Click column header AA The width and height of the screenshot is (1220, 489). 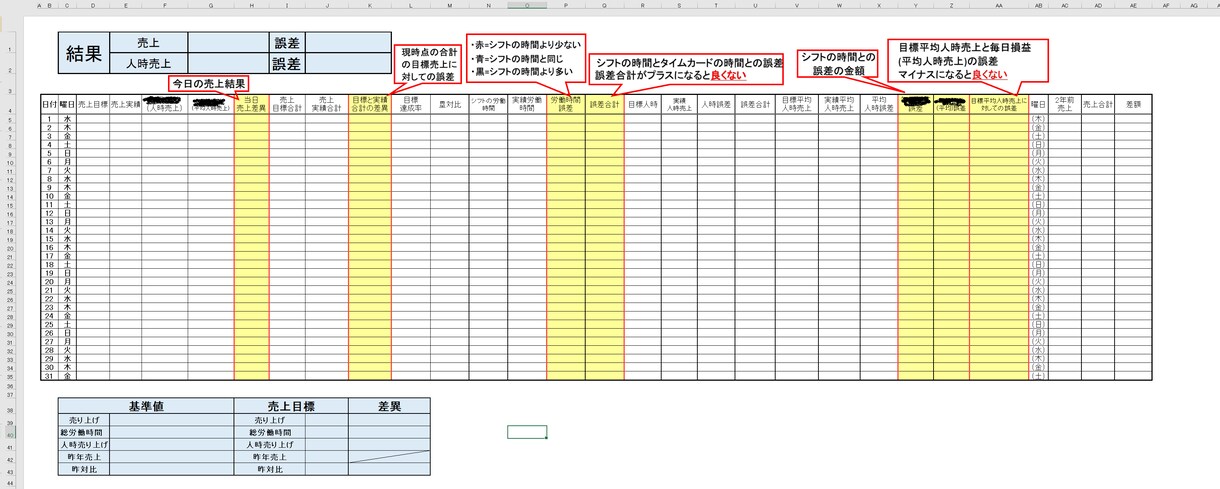(x=999, y=5)
